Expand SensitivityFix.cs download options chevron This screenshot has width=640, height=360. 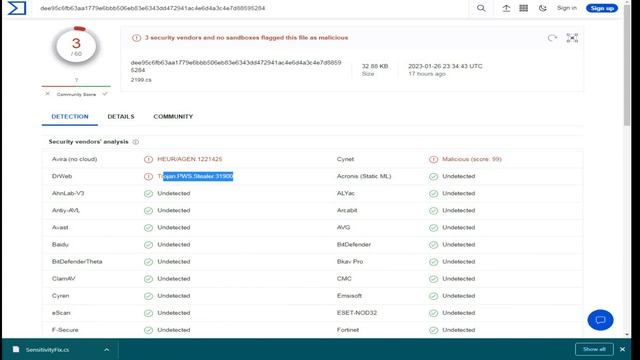click(x=107, y=350)
